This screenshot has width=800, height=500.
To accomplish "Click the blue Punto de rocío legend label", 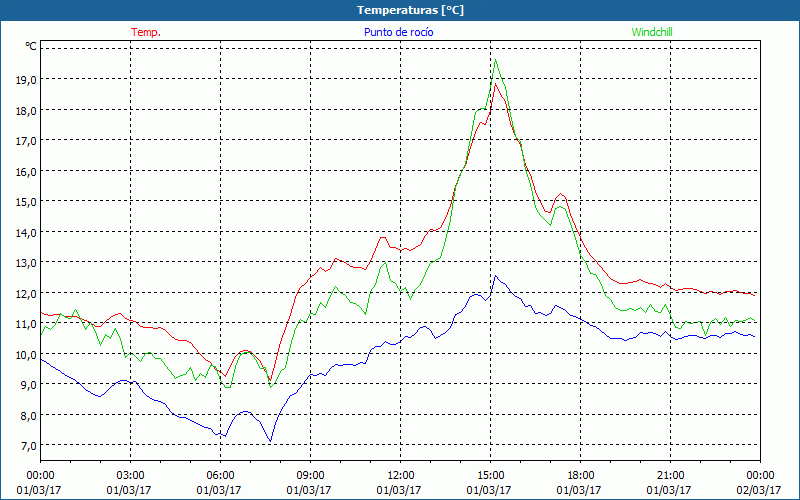I will click(x=398, y=32).
